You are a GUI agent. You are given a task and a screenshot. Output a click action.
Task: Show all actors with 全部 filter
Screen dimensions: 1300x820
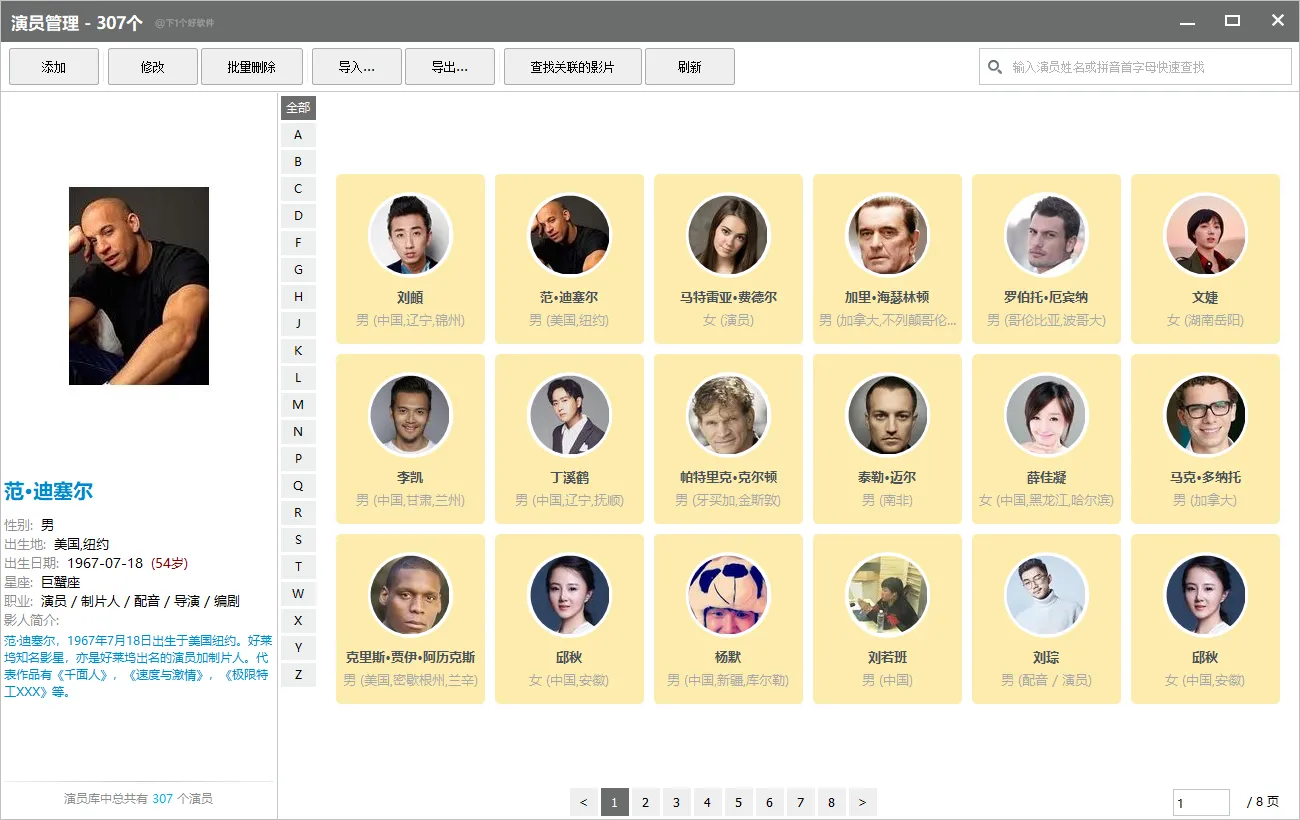coord(298,108)
